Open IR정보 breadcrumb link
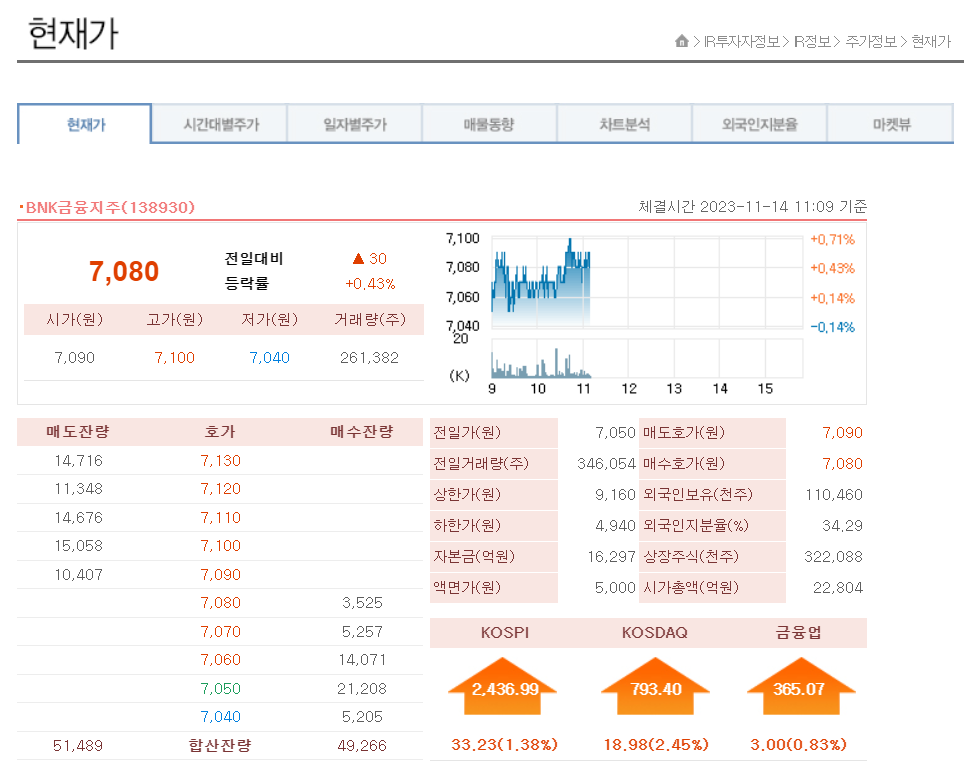This screenshot has width=973, height=767. 812,42
